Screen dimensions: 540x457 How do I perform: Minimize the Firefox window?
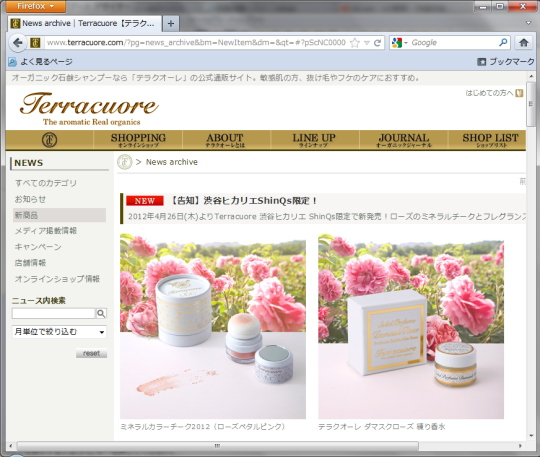(x=483, y=6)
